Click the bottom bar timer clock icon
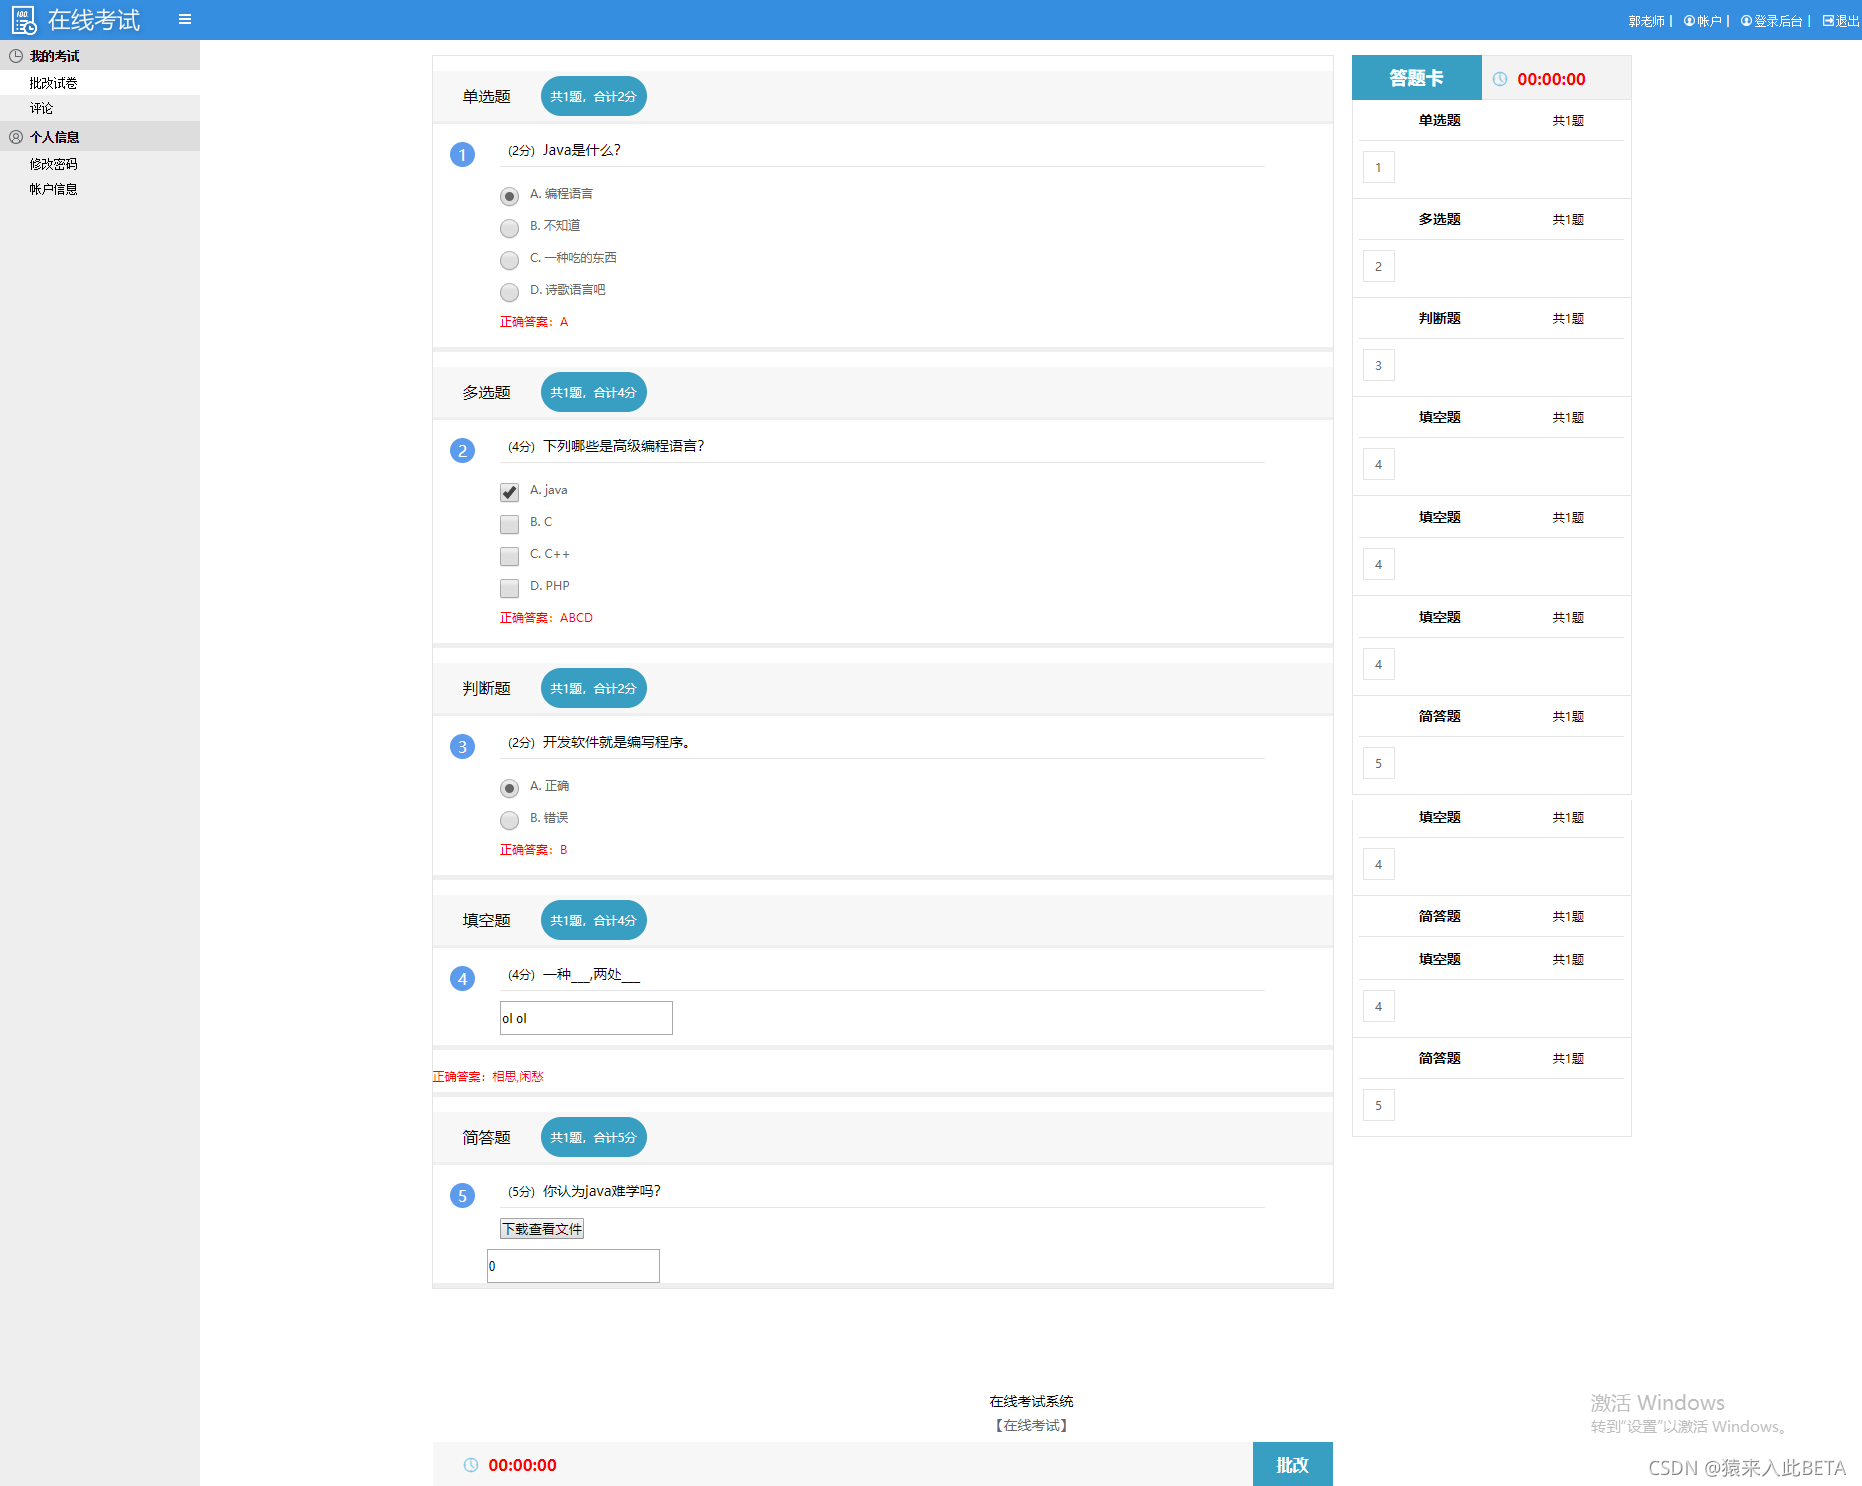 point(471,1465)
